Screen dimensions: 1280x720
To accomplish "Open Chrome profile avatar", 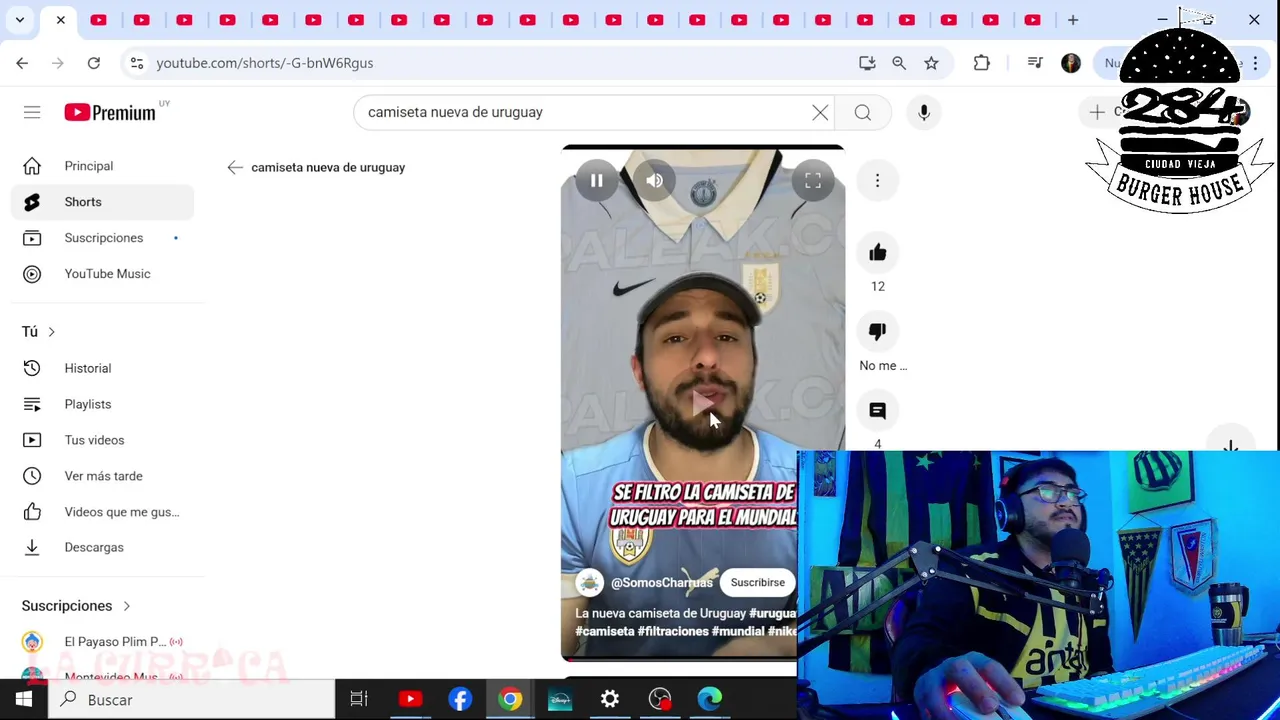I will coord(1071,63).
